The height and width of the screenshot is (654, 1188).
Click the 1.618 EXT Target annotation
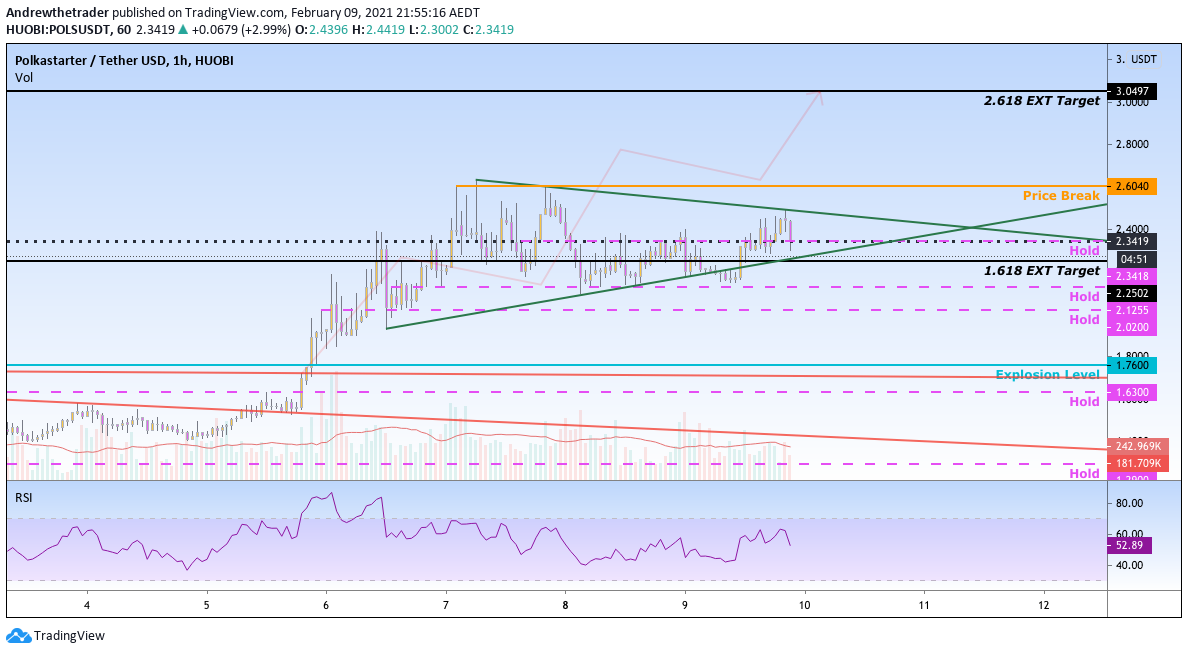click(x=1042, y=271)
